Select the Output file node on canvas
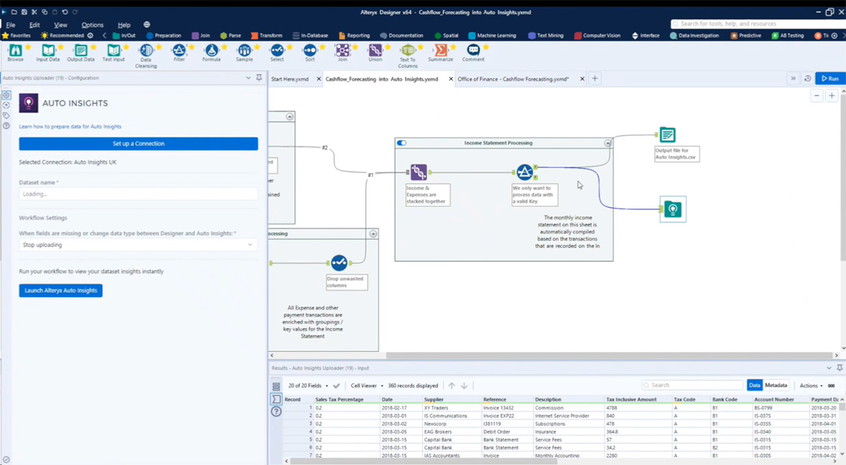 pyautogui.click(x=667, y=134)
